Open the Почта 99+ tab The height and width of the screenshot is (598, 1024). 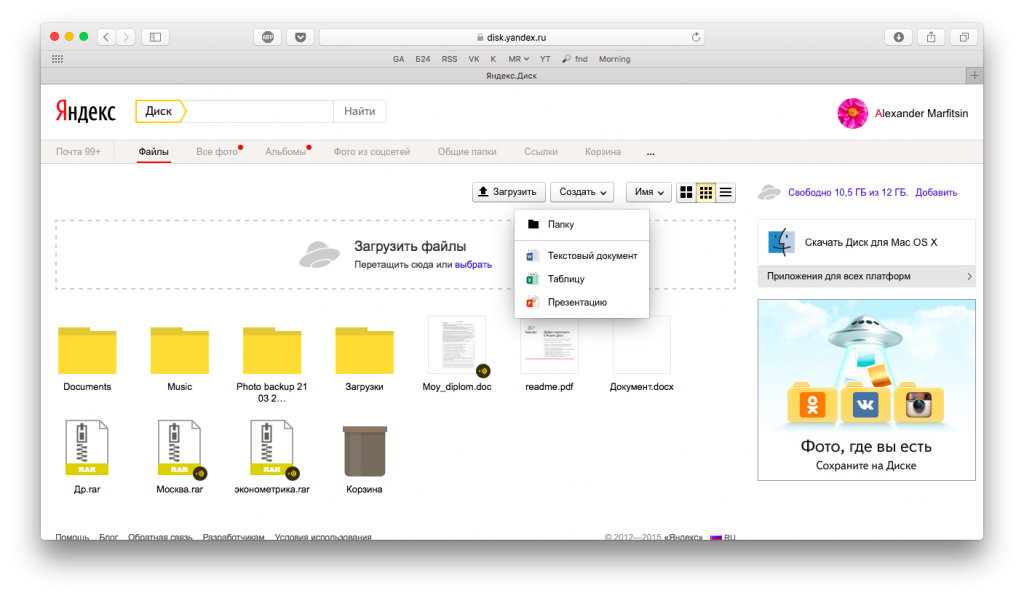point(78,151)
